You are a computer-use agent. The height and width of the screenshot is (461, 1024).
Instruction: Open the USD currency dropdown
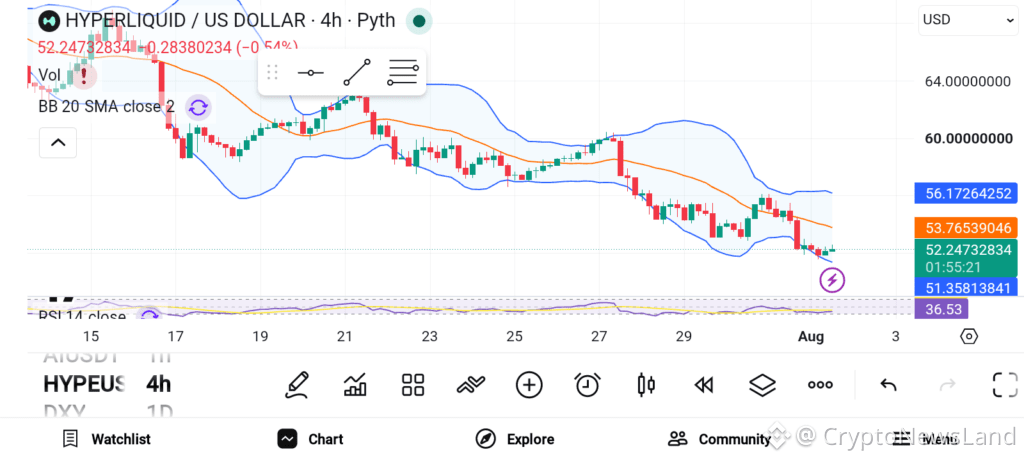tap(968, 20)
